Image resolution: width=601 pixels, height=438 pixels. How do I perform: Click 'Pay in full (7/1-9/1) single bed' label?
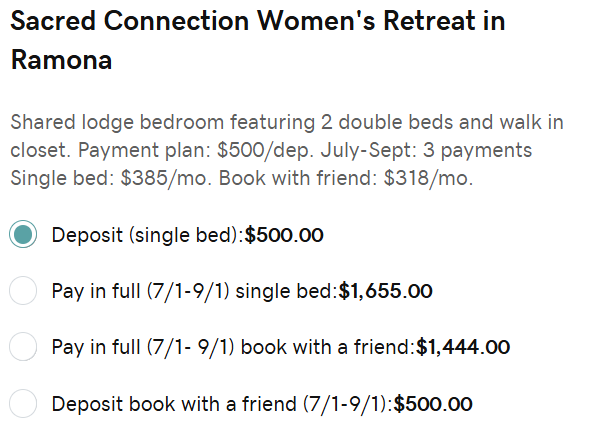click(195, 291)
